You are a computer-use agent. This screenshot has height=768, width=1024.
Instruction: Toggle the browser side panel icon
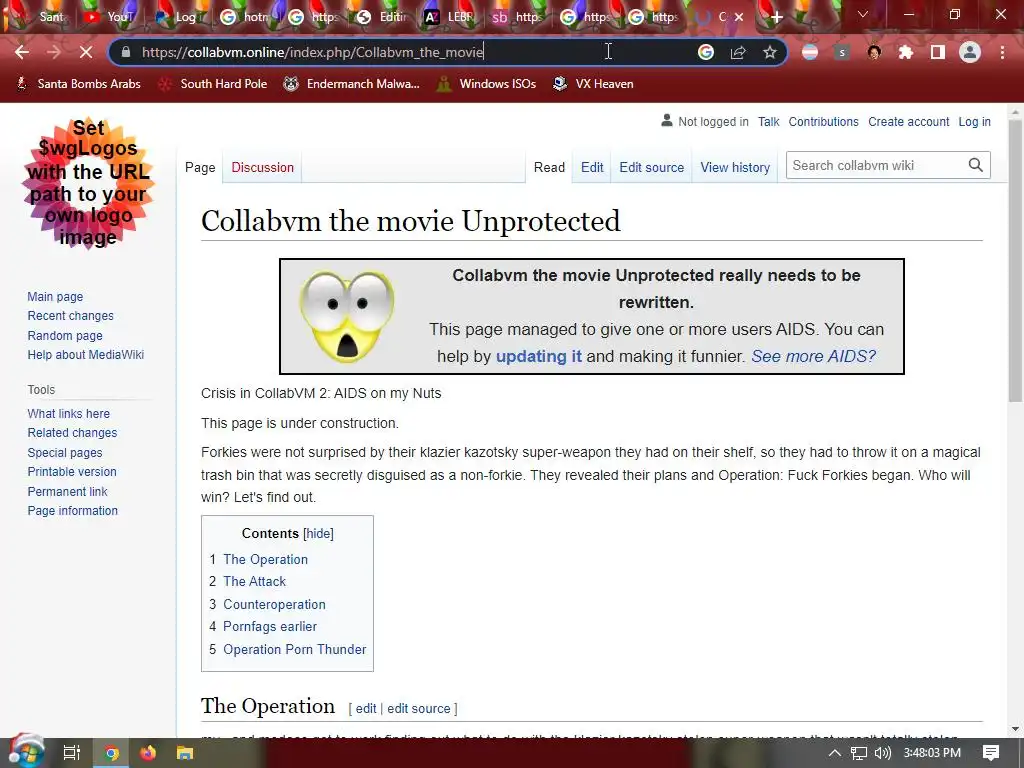tap(938, 52)
